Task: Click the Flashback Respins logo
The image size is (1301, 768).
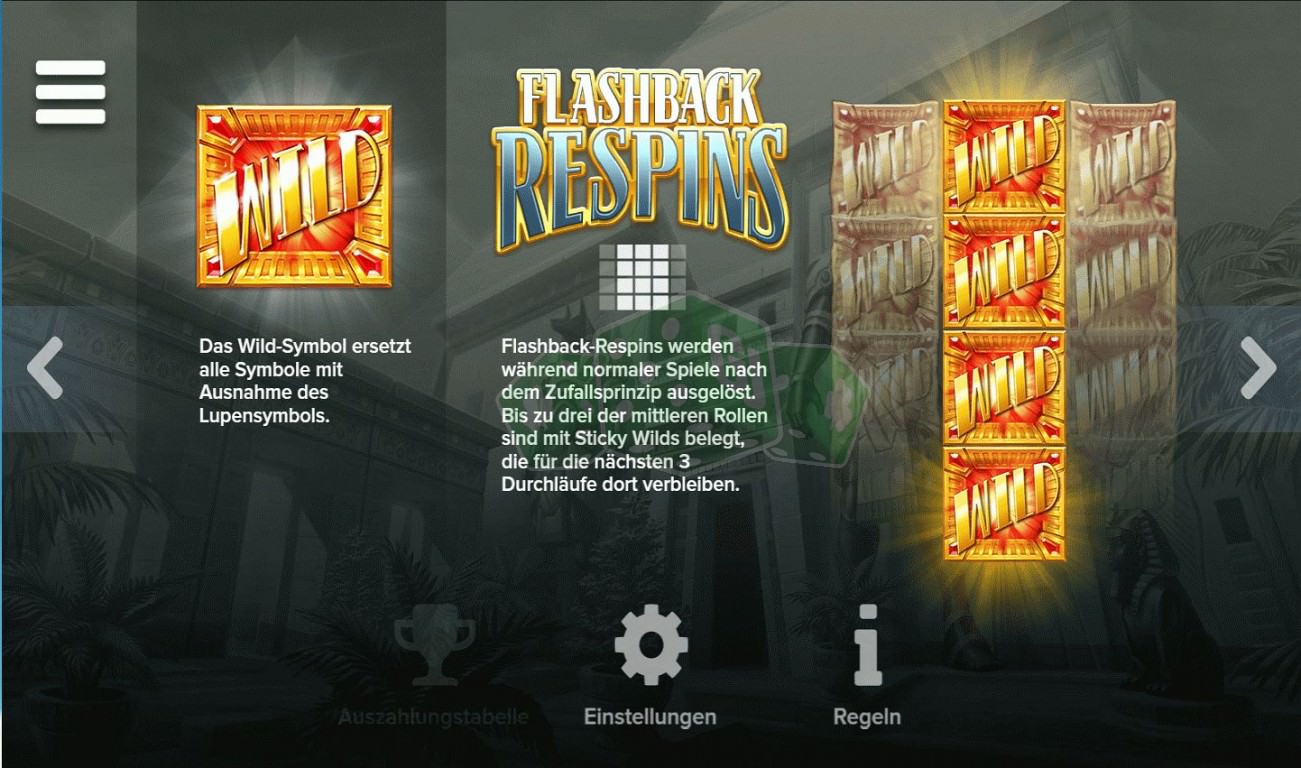Action: [x=641, y=158]
